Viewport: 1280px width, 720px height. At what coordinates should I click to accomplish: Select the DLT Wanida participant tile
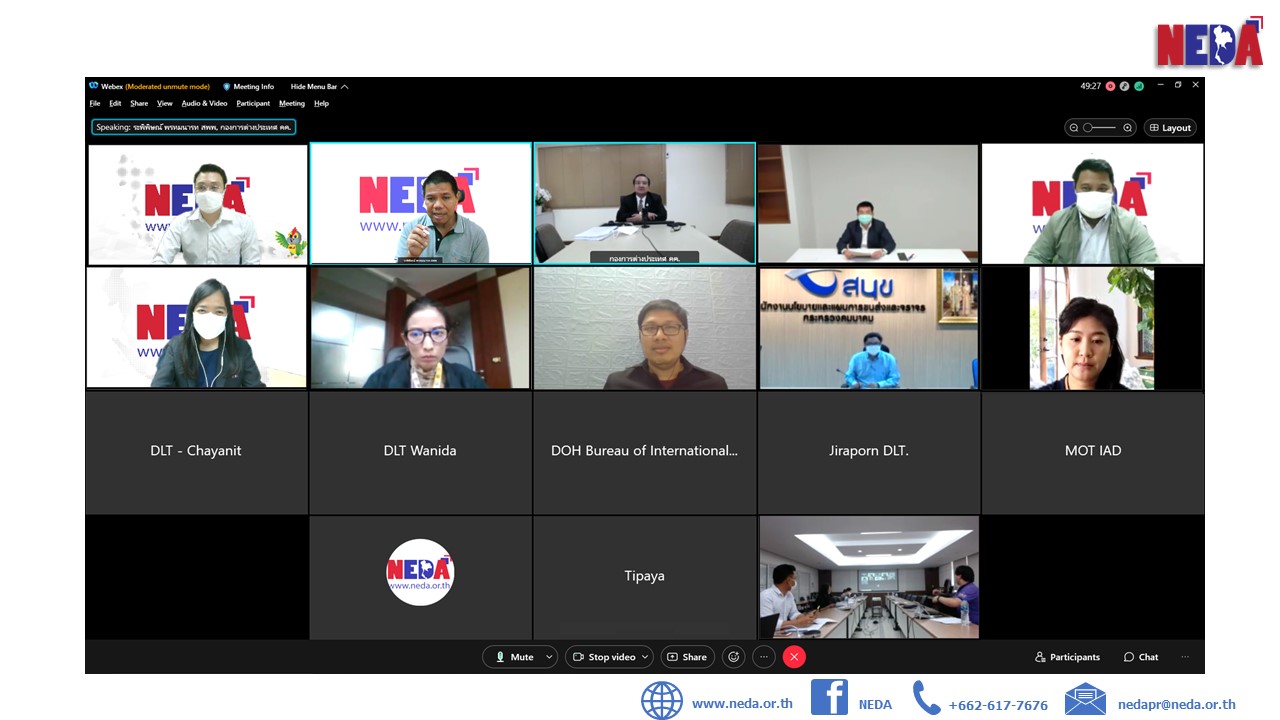(x=420, y=452)
